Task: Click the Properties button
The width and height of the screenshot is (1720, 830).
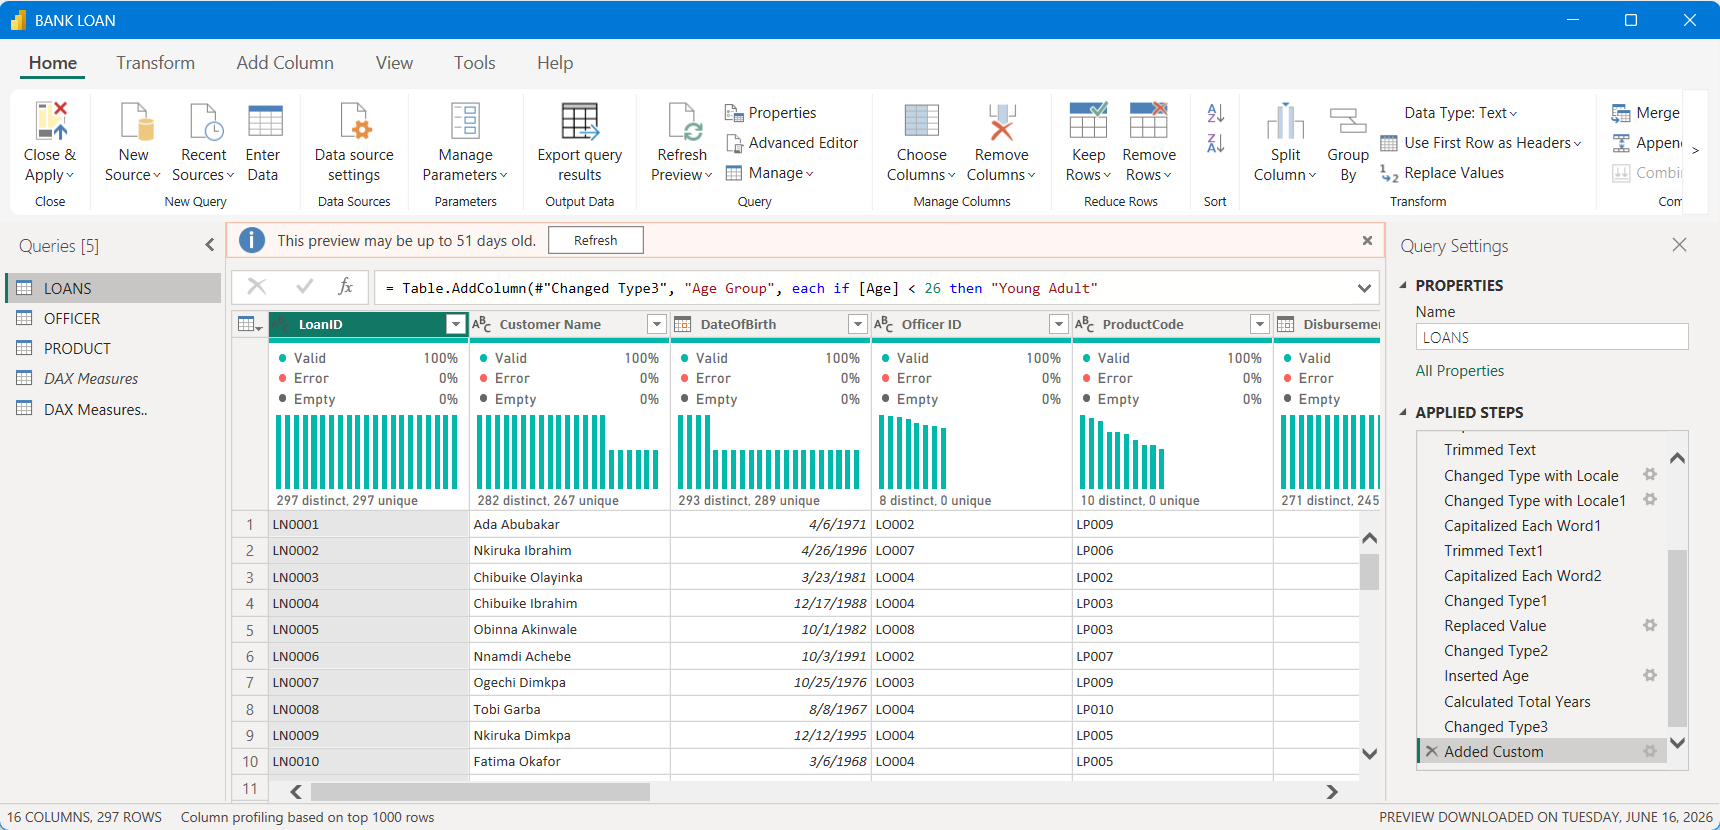Action: (770, 113)
